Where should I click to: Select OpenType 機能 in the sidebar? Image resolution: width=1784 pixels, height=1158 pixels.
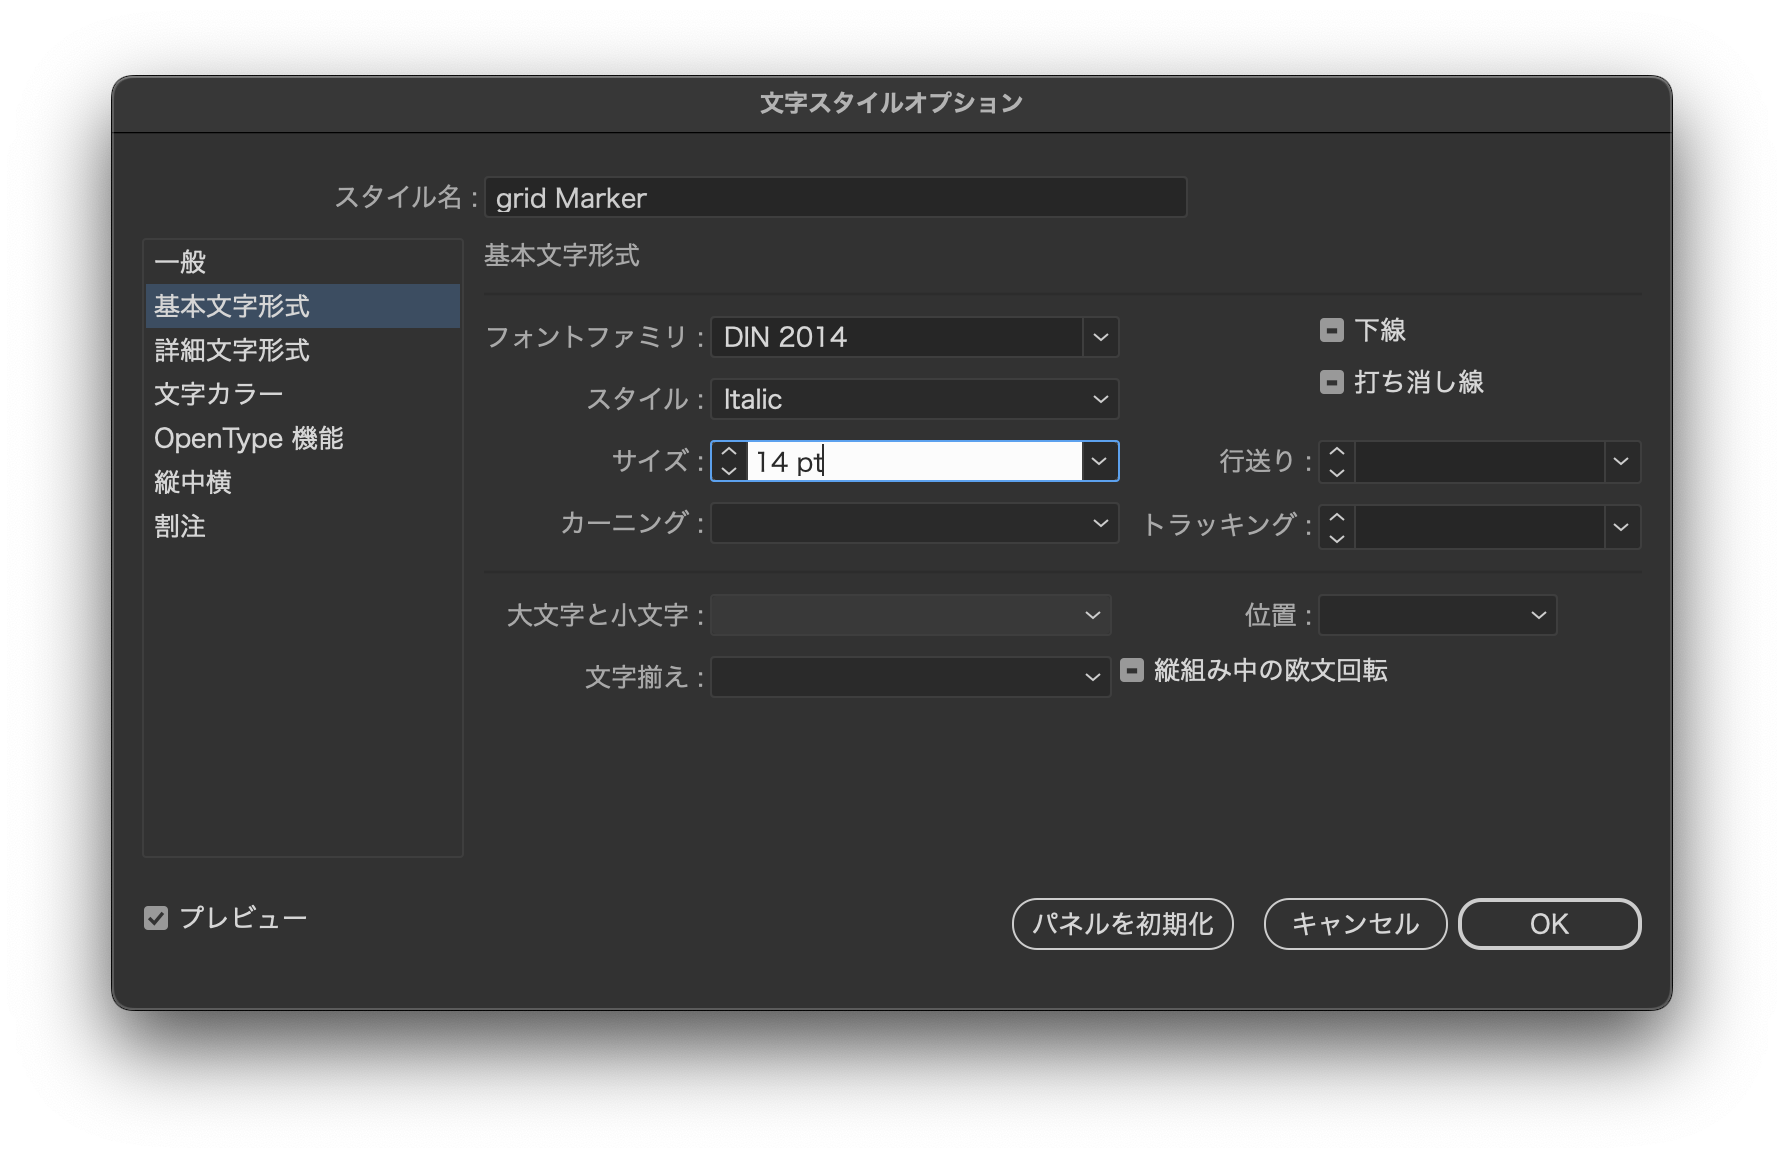[249, 437]
